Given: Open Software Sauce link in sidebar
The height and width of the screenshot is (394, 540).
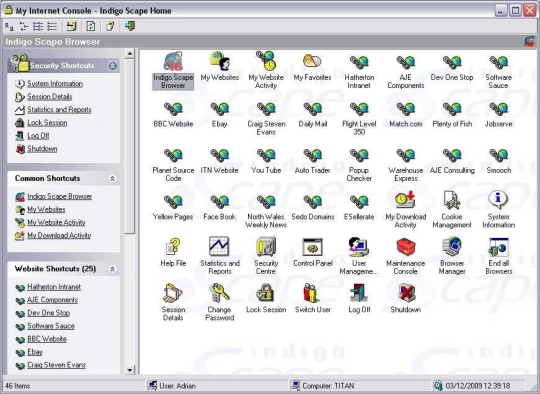Looking at the screenshot, I should click(x=51, y=326).
